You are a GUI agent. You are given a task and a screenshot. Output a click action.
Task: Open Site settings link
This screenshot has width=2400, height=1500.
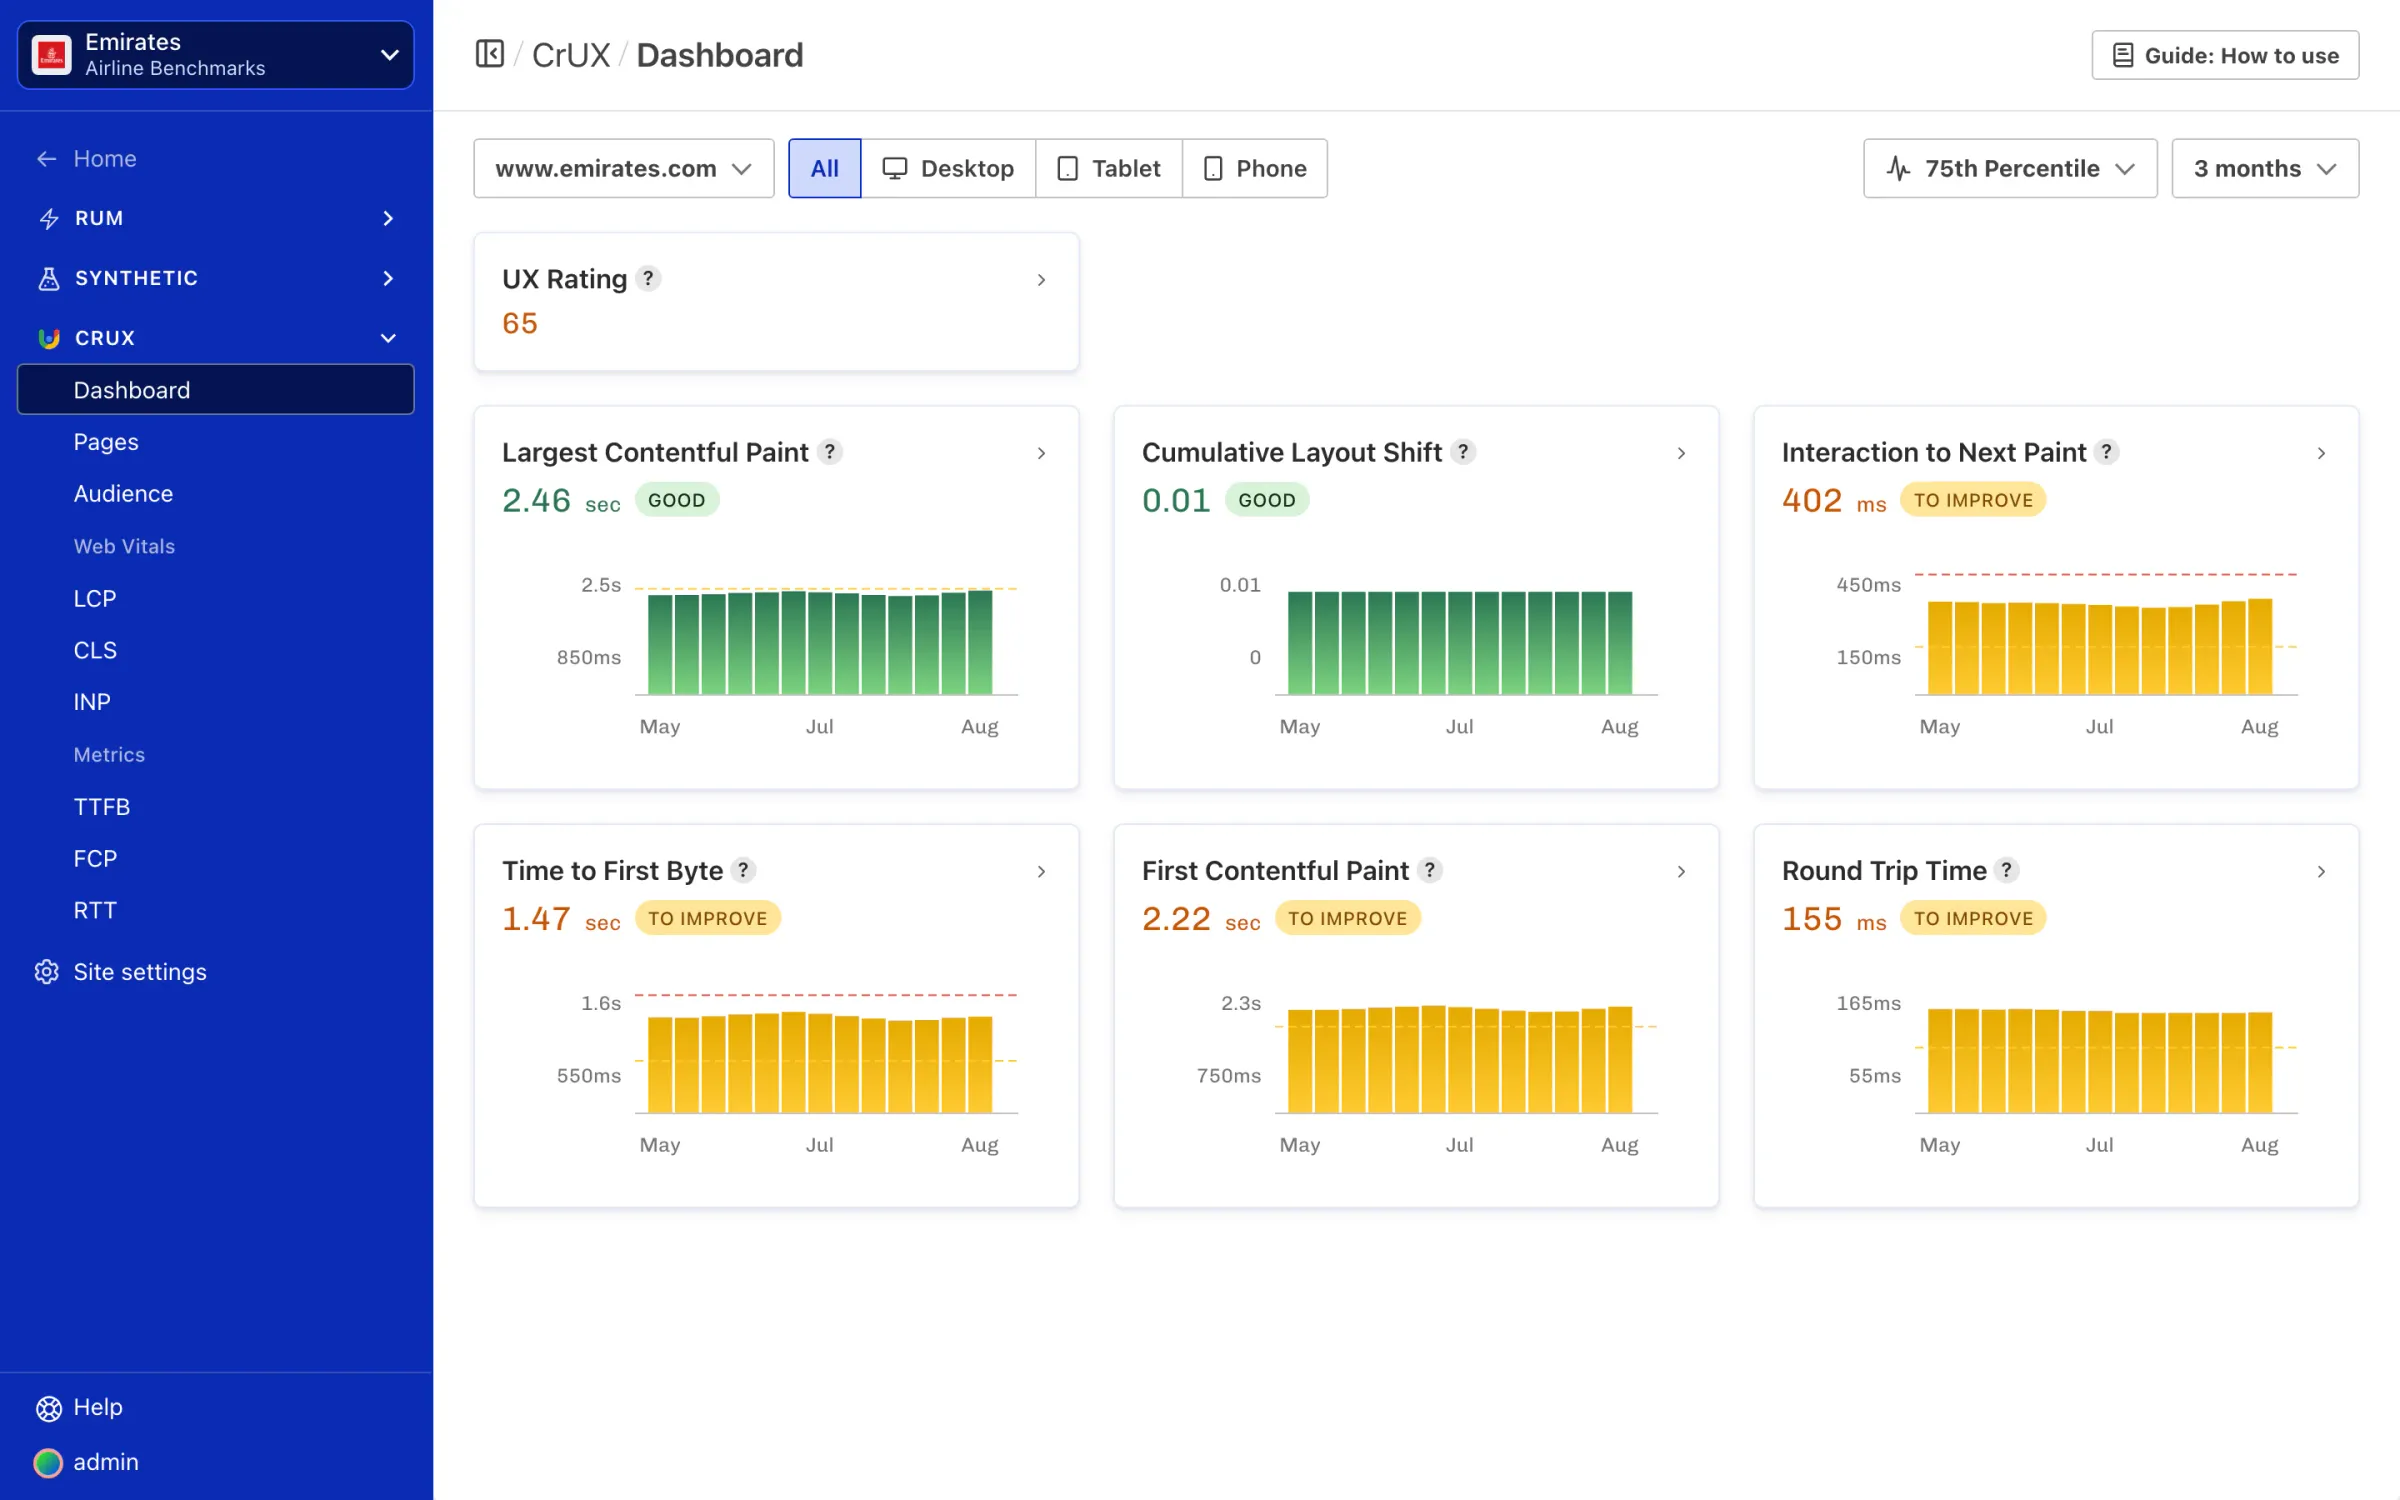[x=140, y=972]
